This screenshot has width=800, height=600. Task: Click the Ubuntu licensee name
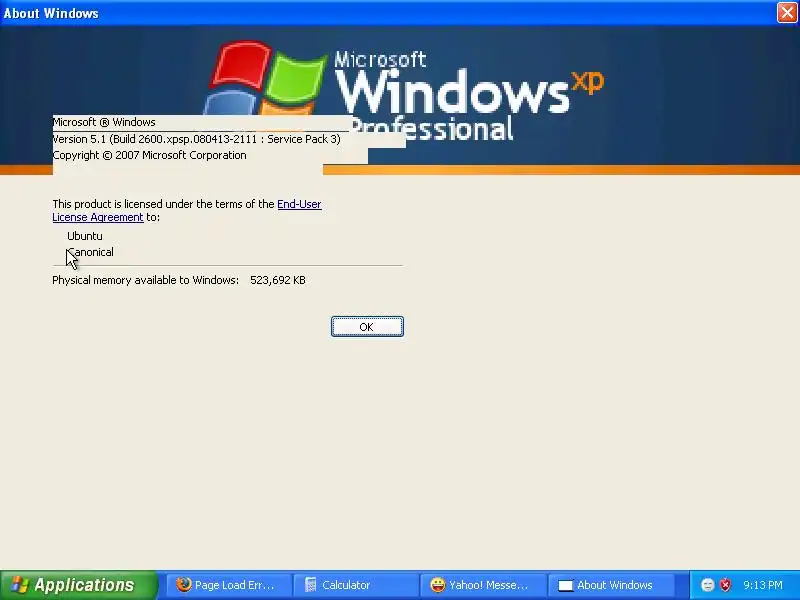85,236
